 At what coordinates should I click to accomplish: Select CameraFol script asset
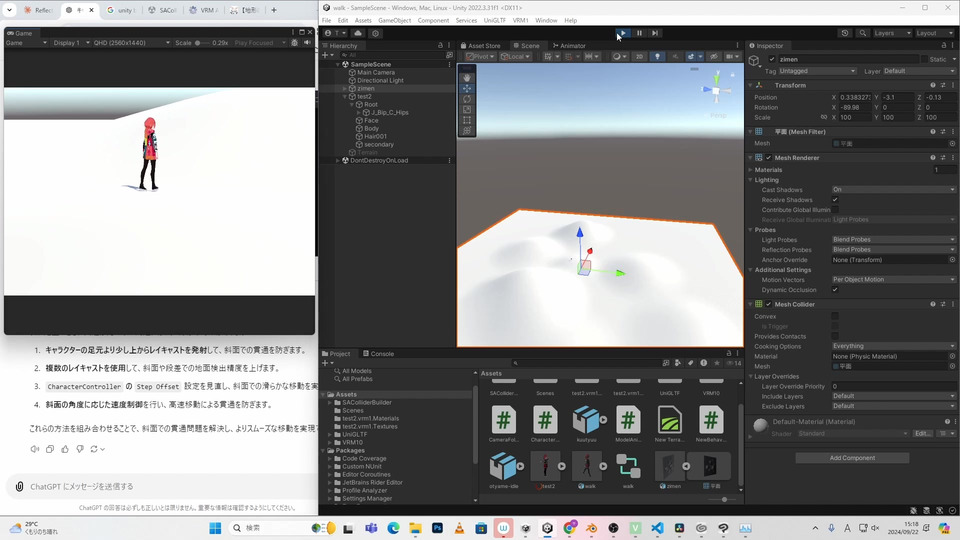pyautogui.click(x=503, y=424)
